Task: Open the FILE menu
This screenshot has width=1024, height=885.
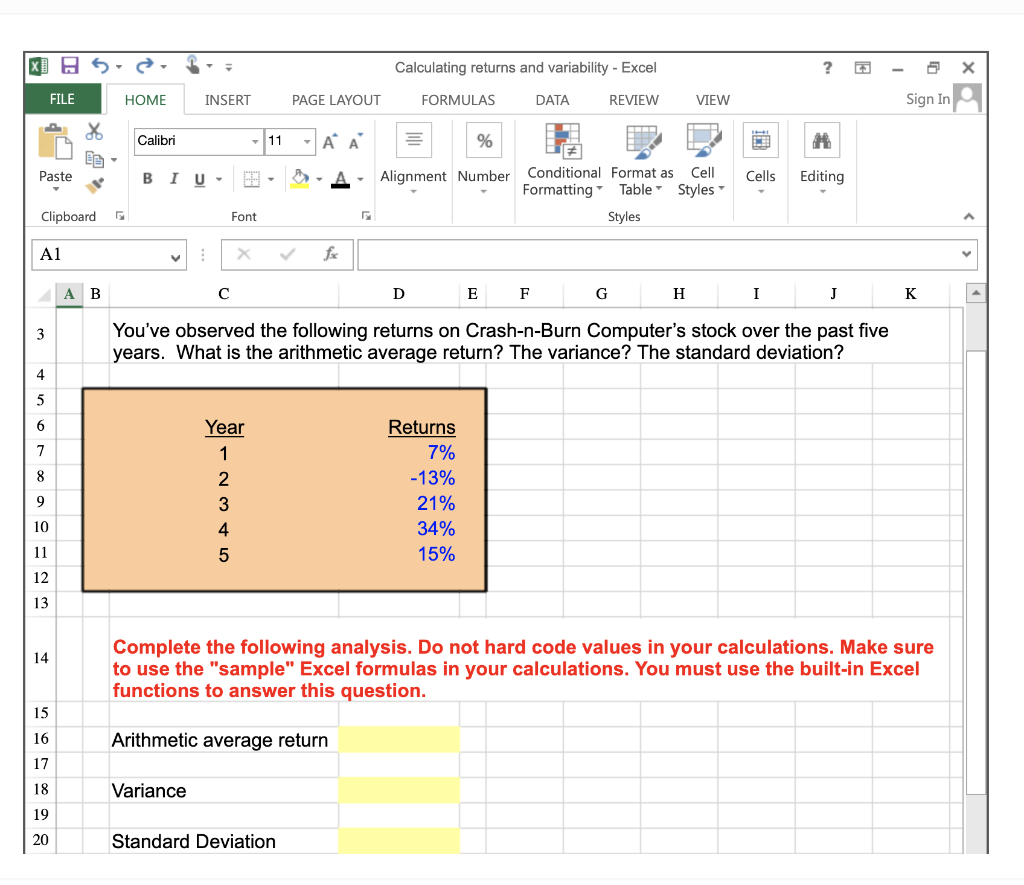Action: tap(62, 99)
